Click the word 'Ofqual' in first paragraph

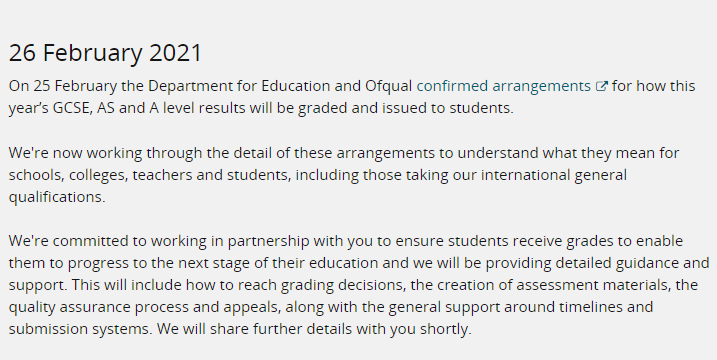389,86
